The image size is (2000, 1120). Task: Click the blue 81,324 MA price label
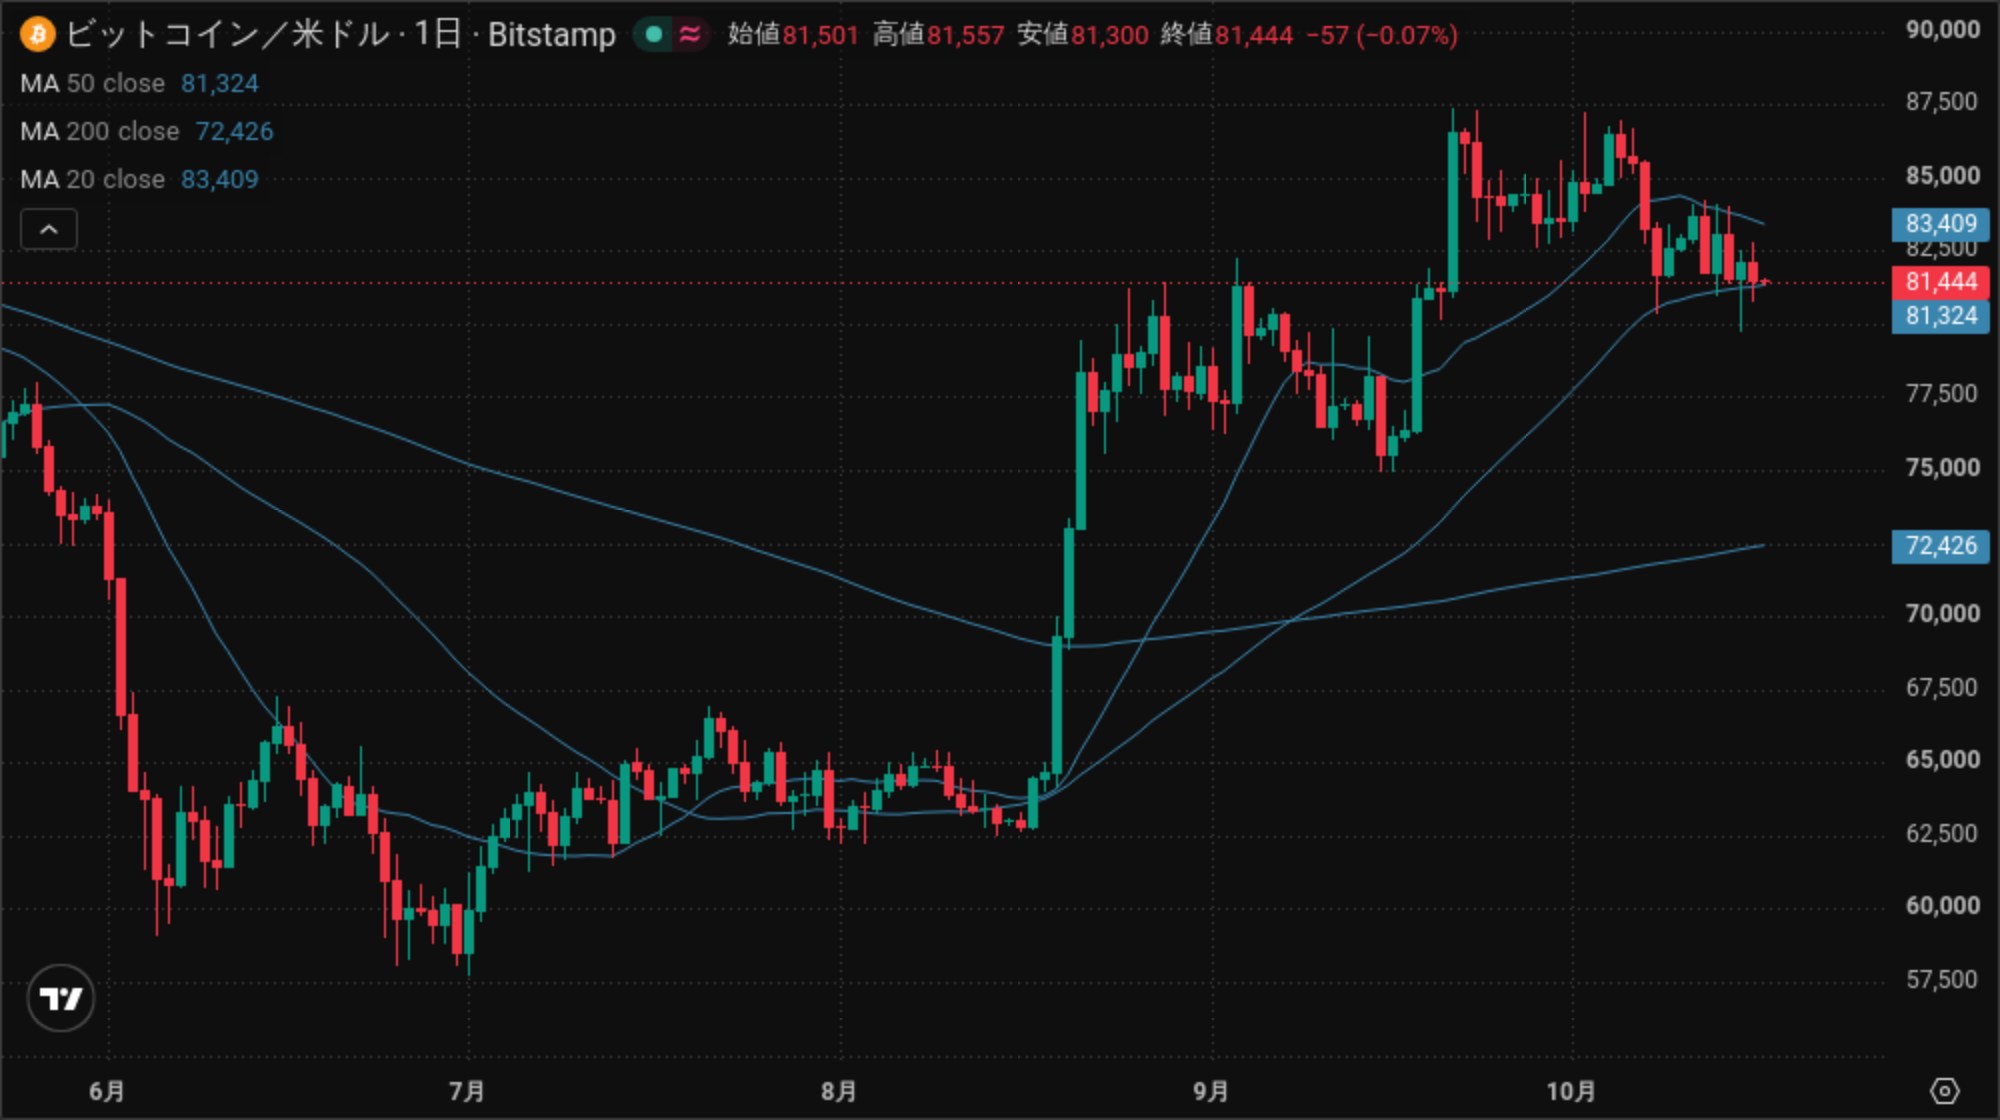tap(1940, 316)
